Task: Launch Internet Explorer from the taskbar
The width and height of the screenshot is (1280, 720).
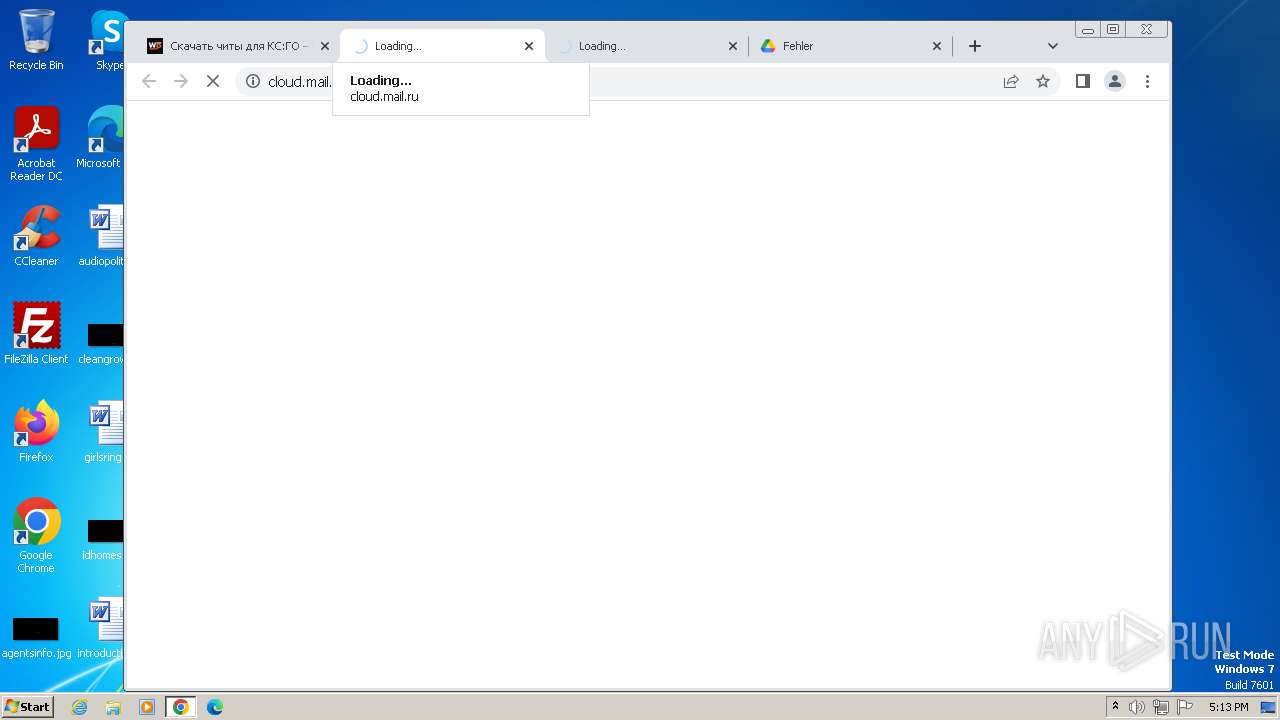Action: point(79,707)
